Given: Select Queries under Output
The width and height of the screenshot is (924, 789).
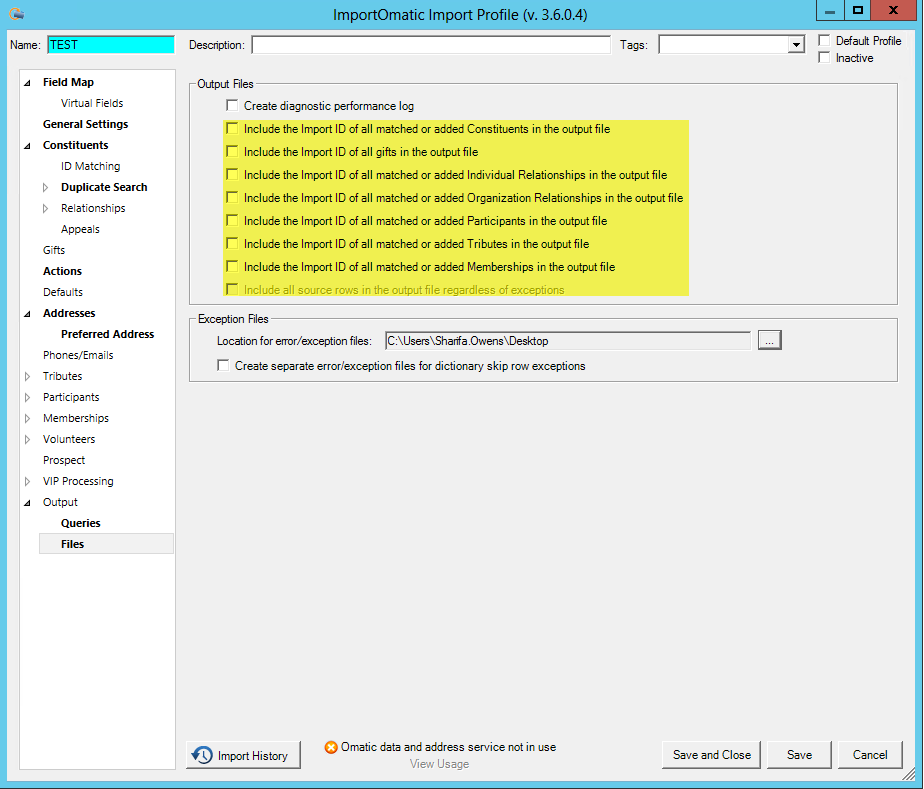Looking at the screenshot, I should pyautogui.click(x=80, y=523).
